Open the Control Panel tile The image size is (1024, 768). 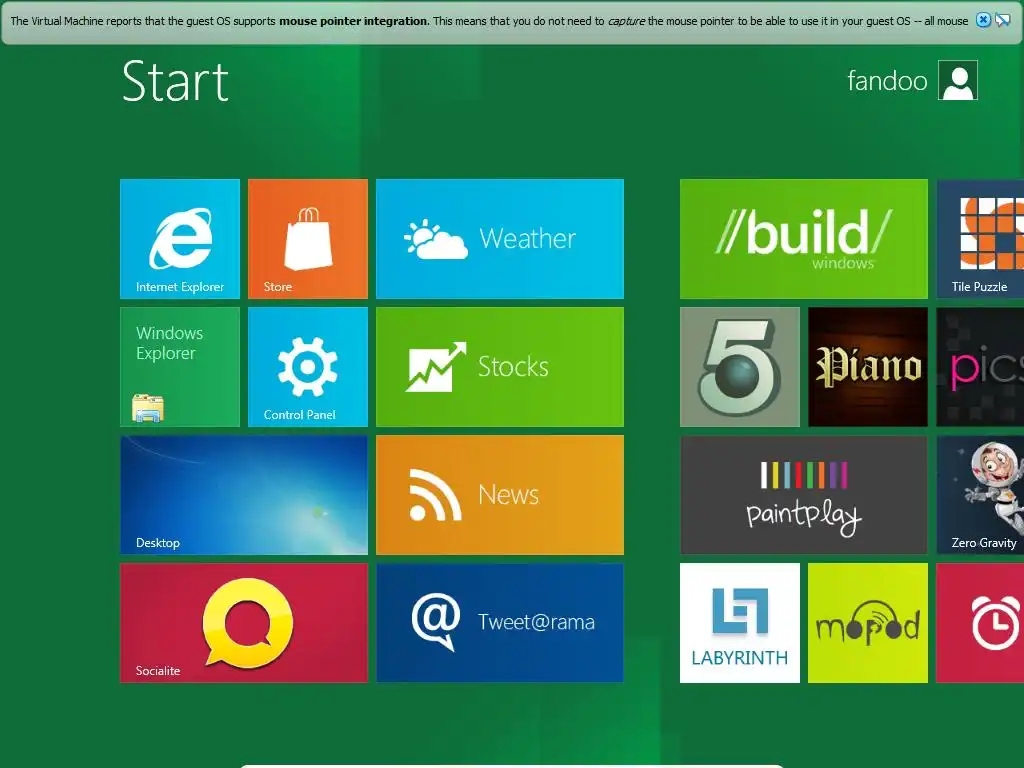pyautogui.click(x=308, y=367)
